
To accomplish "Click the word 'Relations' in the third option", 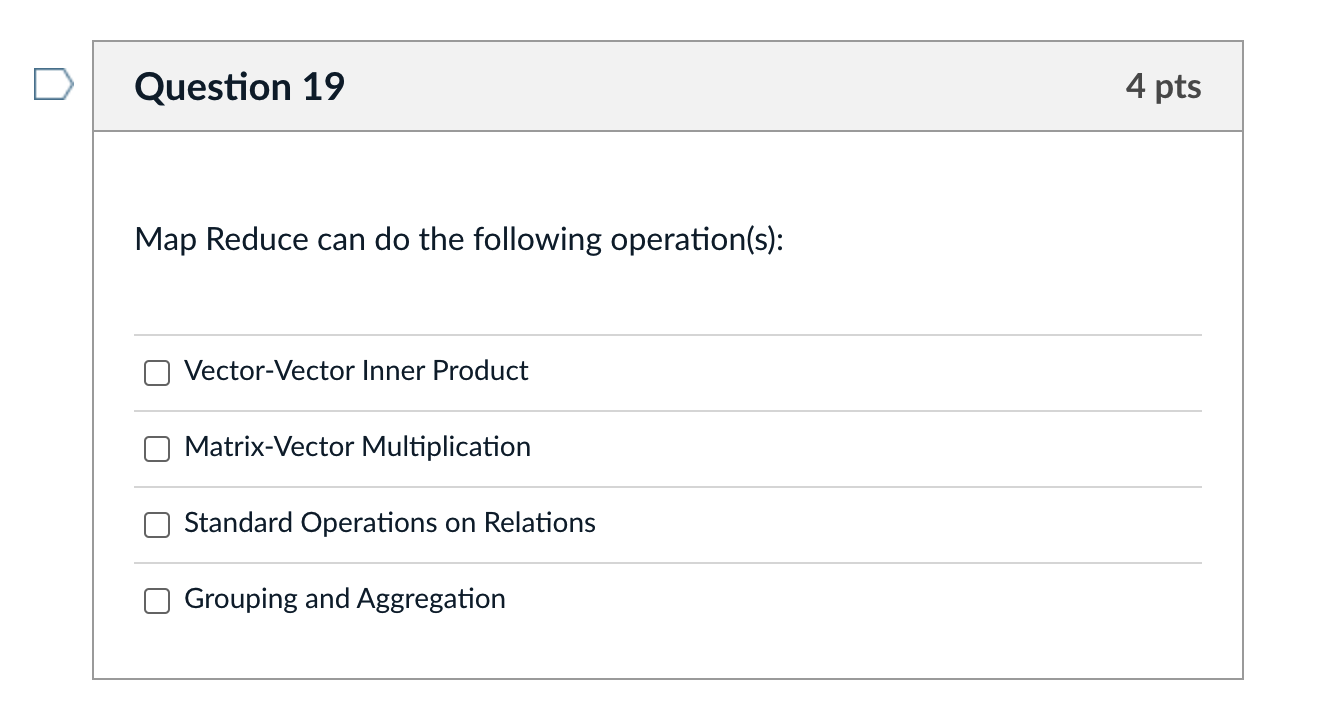I will 540,523.
